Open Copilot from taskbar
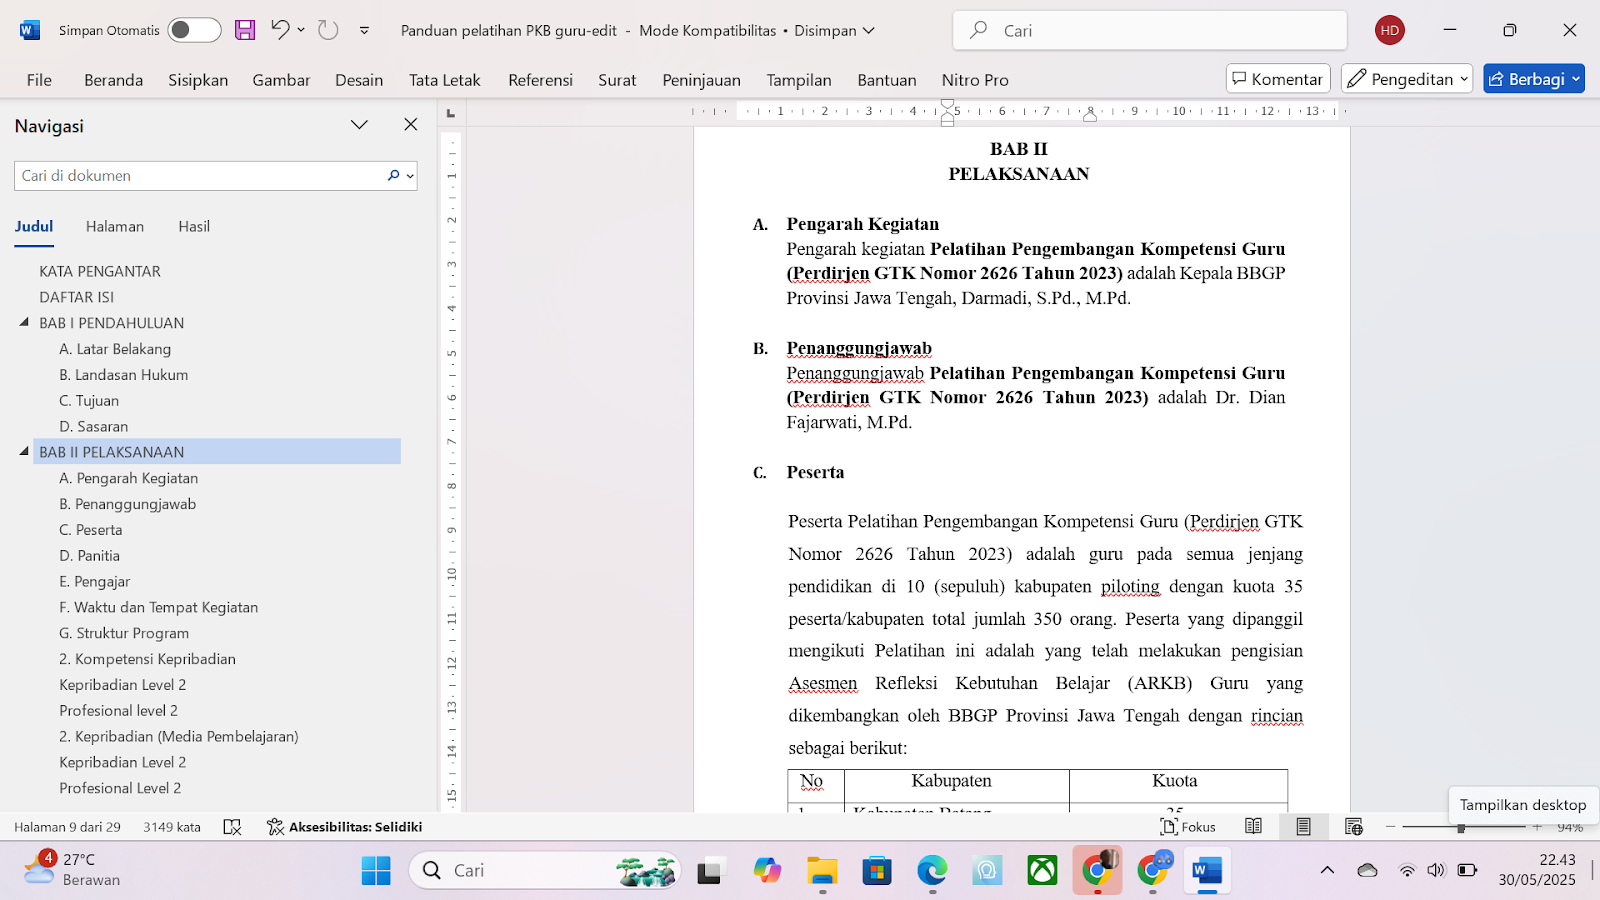The width and height of the screenshot is (1600, 900). (x=767, y=871)
